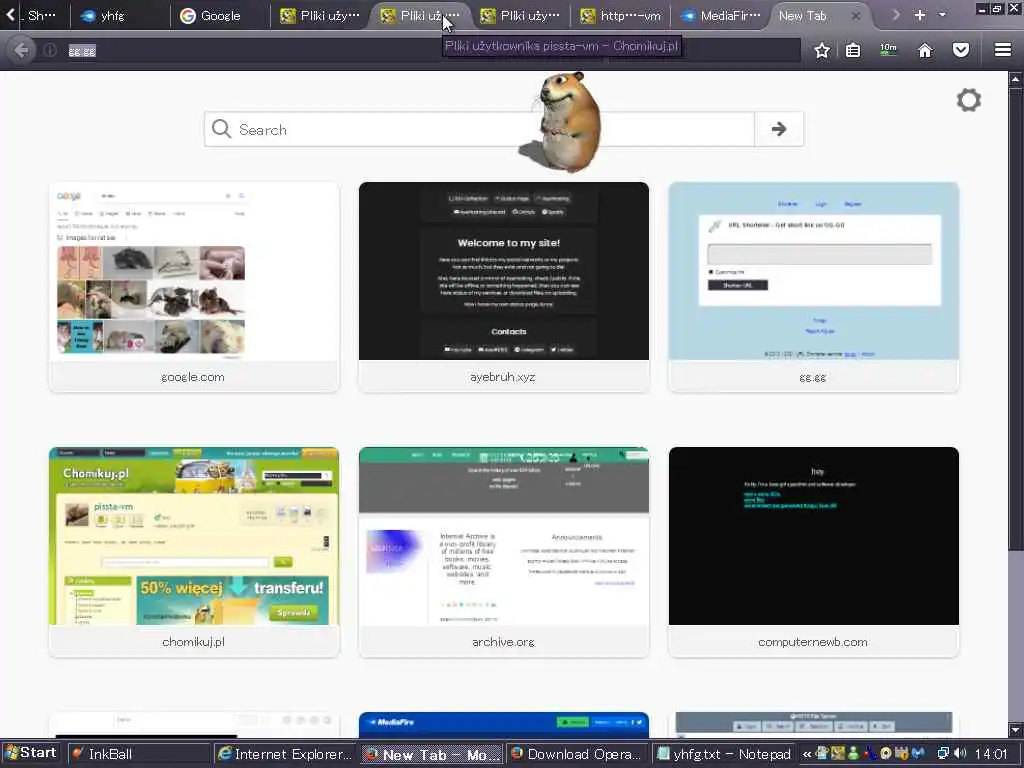Image resolution: width=1024 pixels, height=768 pixels.
Task: Switch to the MediaFir tab
Action: pos(720,16)
